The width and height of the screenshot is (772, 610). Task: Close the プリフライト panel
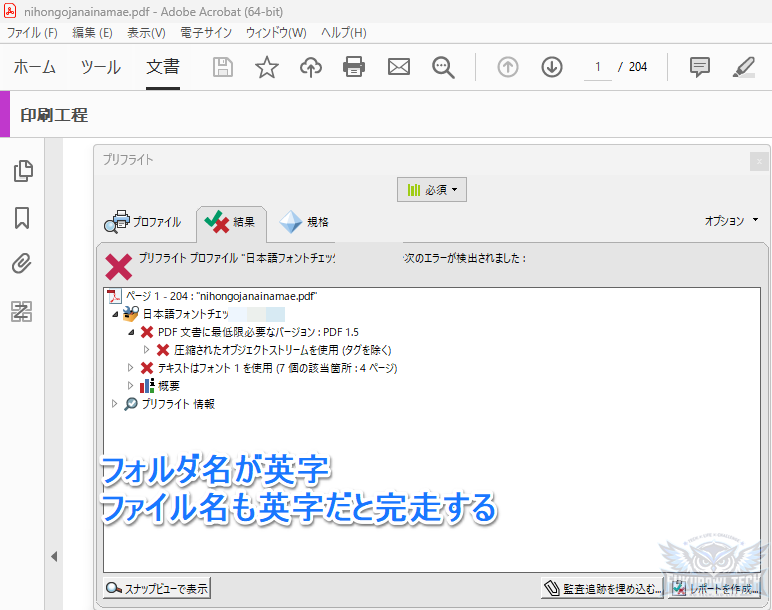[759, 161]
